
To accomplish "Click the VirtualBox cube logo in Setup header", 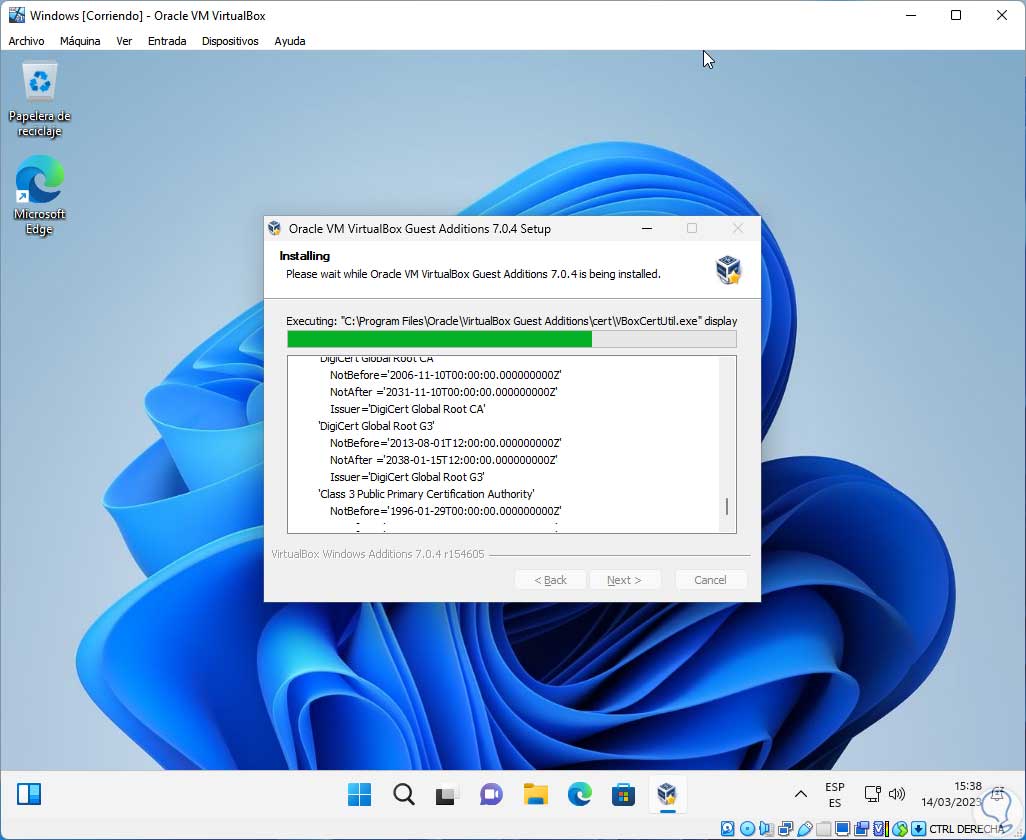I will pyautogui.click(x=728, y=269).
